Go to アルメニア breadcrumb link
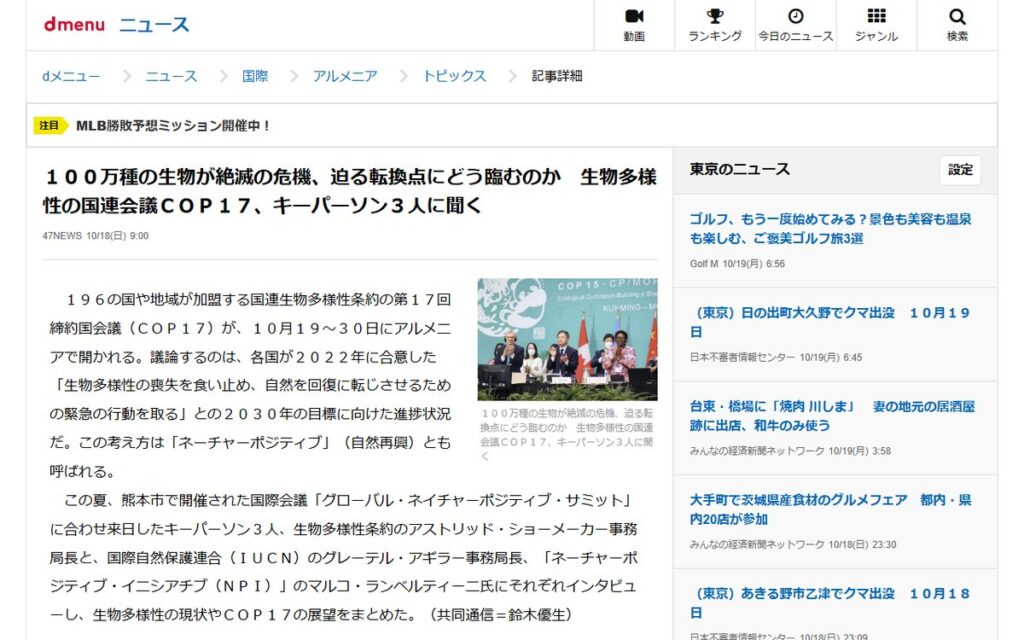1024x640 pixels. pyautogui.click(x=345, y=76)
